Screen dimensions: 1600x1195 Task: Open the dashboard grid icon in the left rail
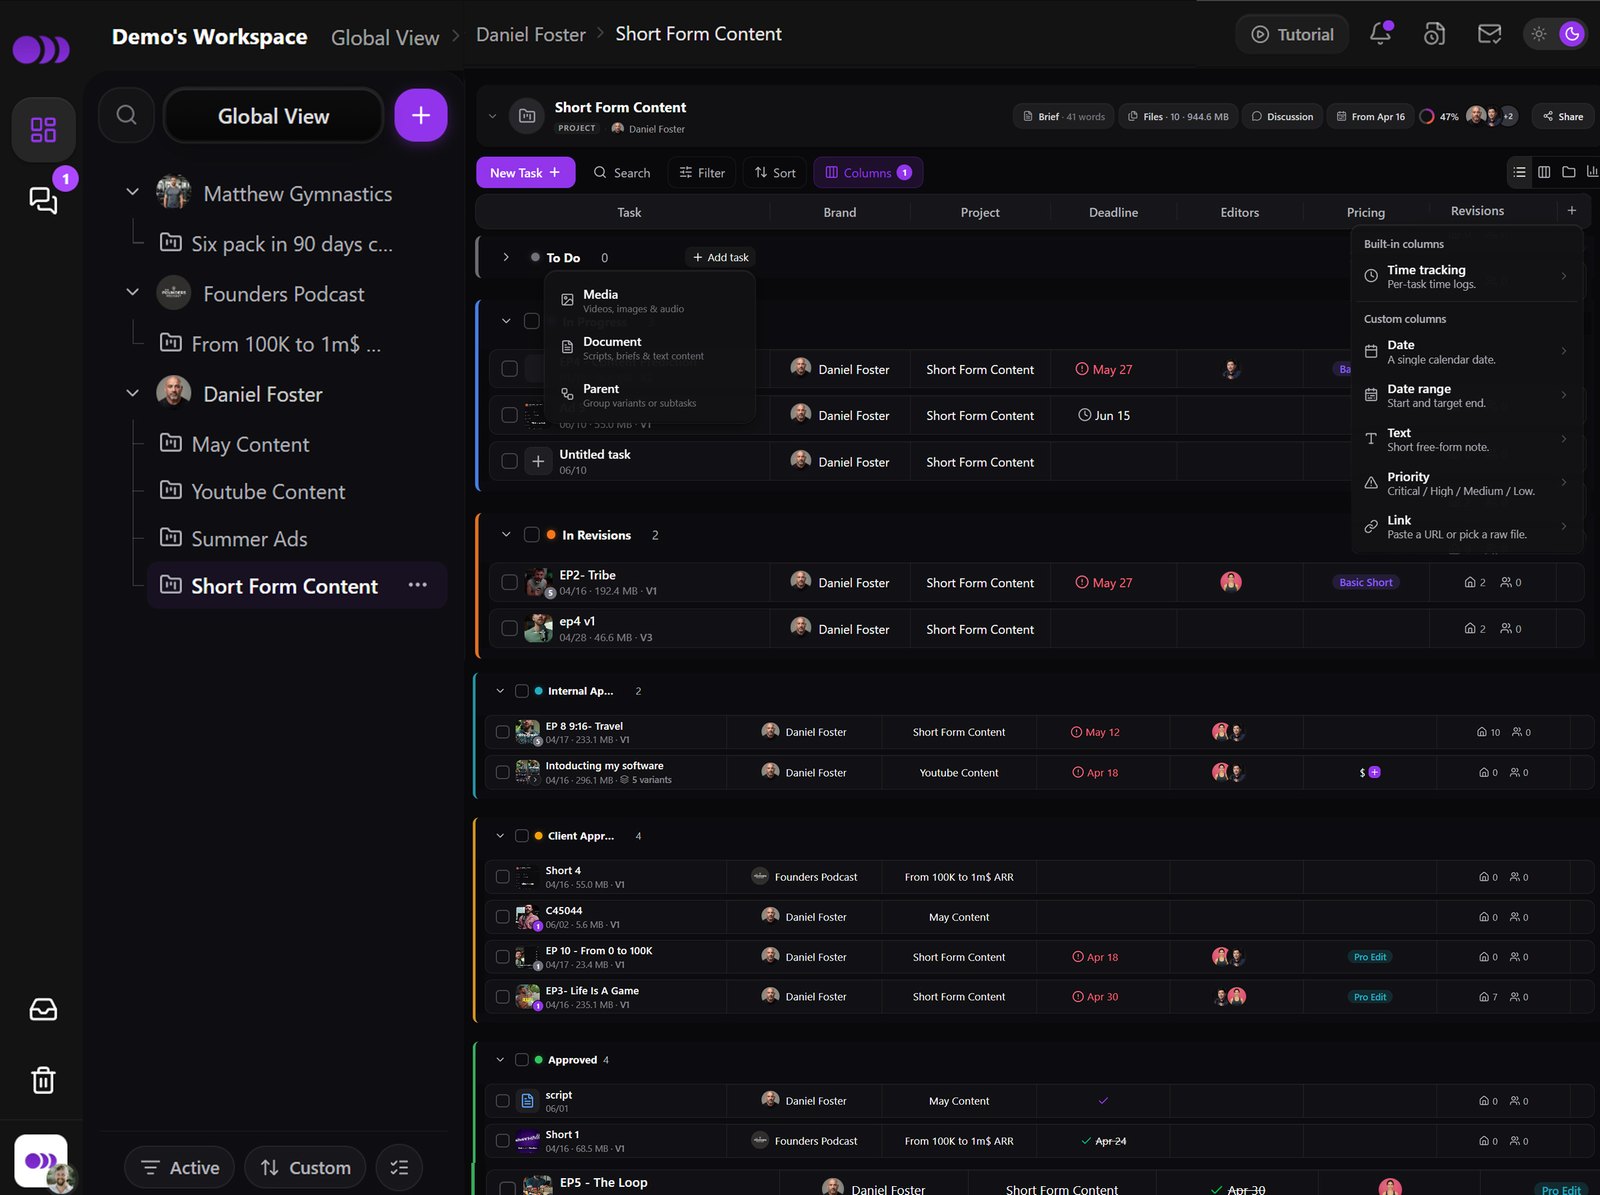point(43,130)
